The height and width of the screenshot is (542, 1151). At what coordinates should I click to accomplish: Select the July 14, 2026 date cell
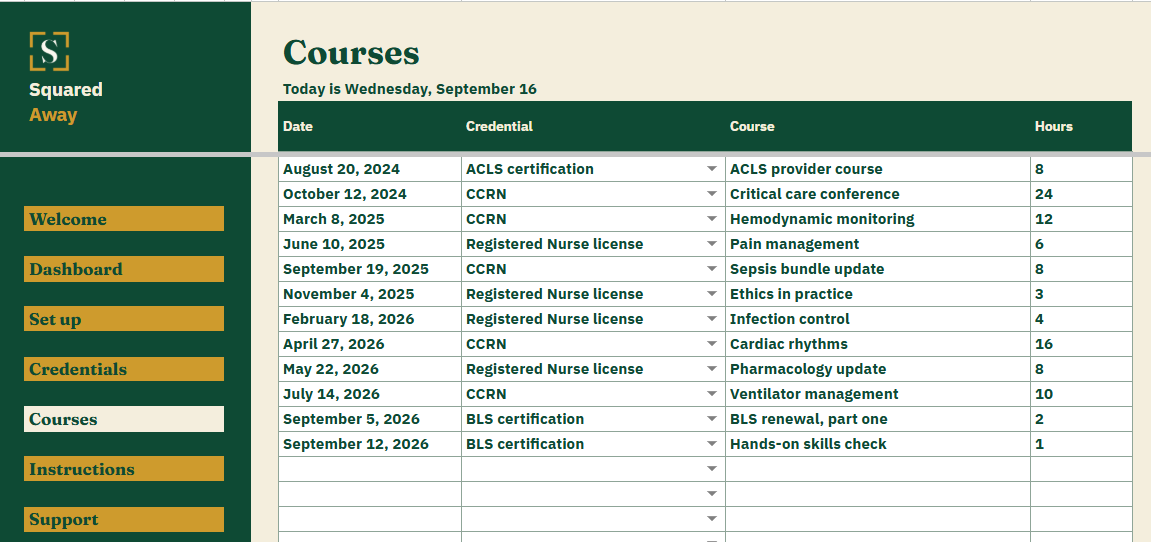(370, 394)
